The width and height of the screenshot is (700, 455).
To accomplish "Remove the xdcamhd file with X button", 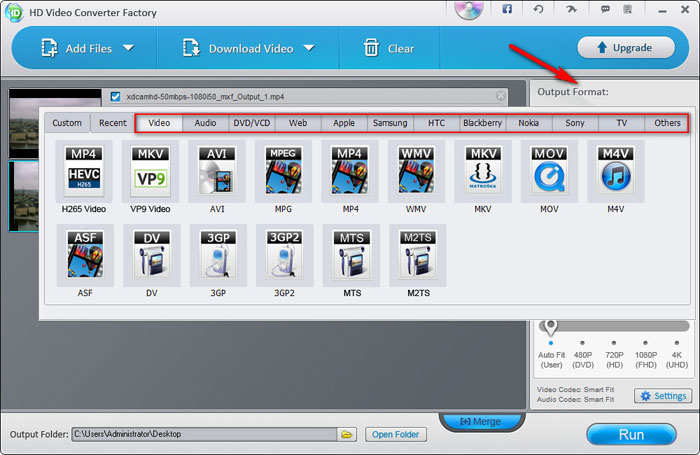I will point(500,96).
